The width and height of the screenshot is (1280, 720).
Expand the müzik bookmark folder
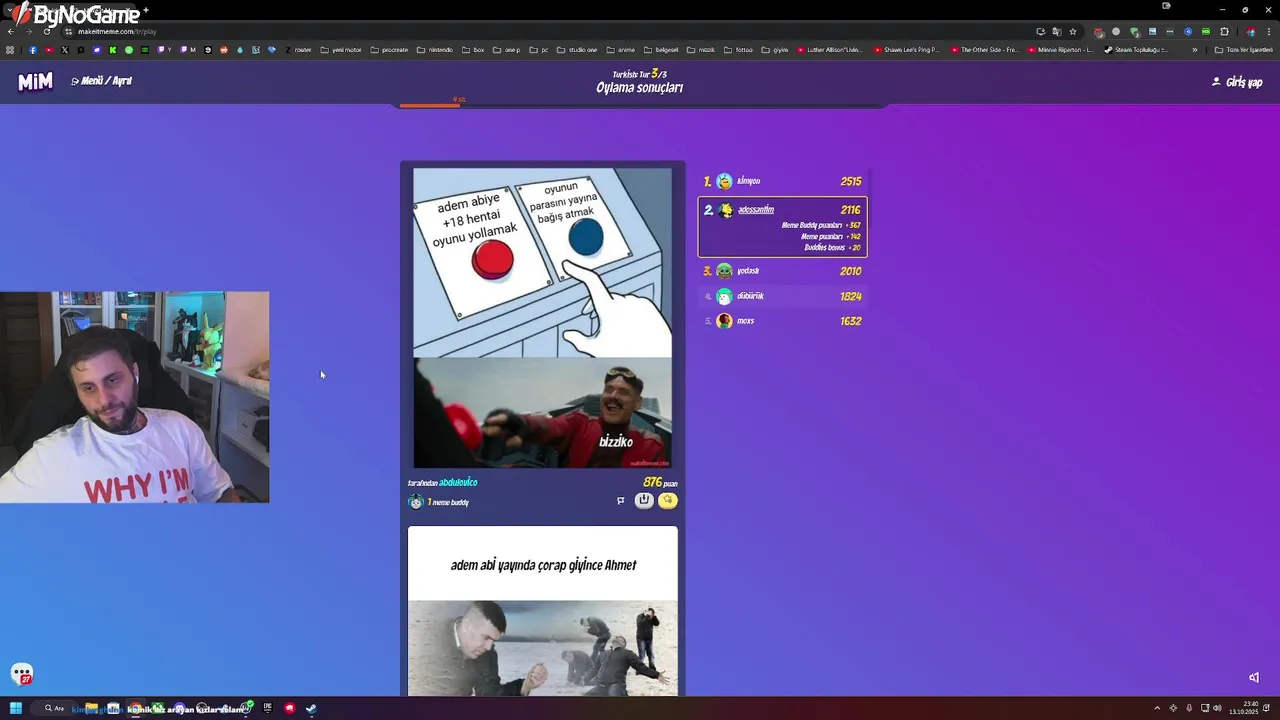point(701,49)
